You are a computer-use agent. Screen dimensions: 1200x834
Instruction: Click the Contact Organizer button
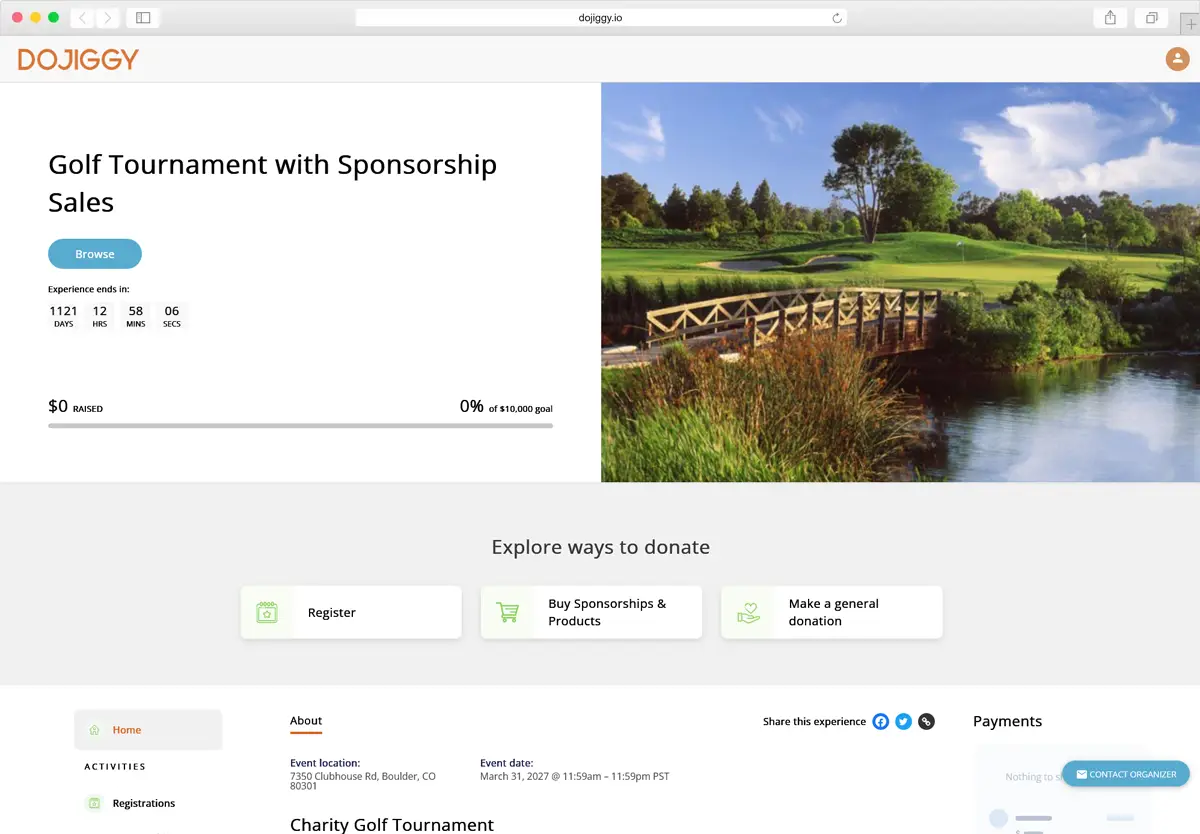pos(1126,773)
